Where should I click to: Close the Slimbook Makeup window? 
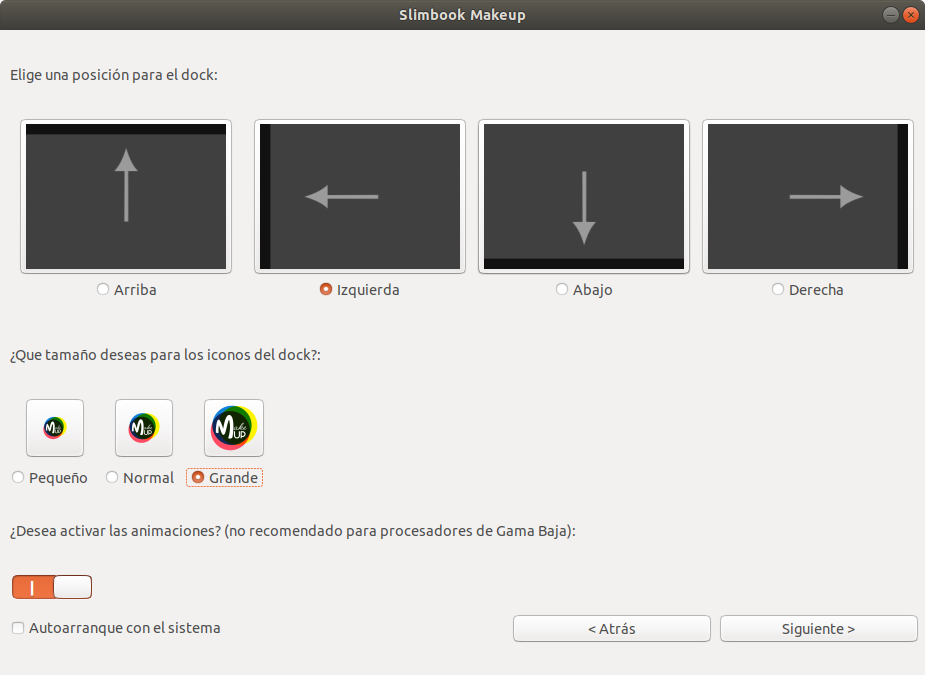[910, 15]
